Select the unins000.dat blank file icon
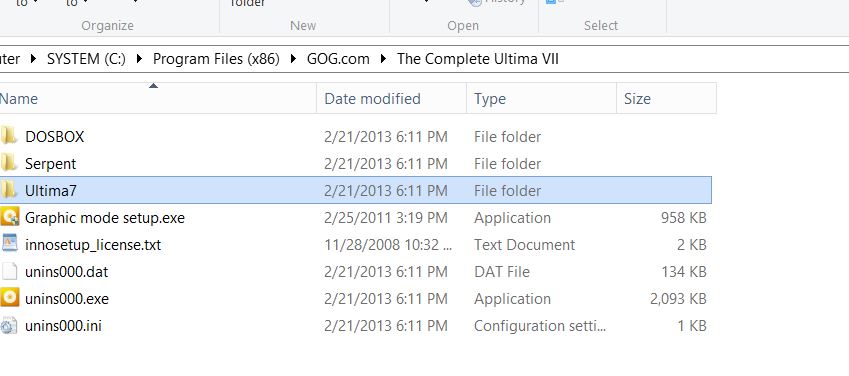Viewport: 849px width, 376px height. click(9, 271)
